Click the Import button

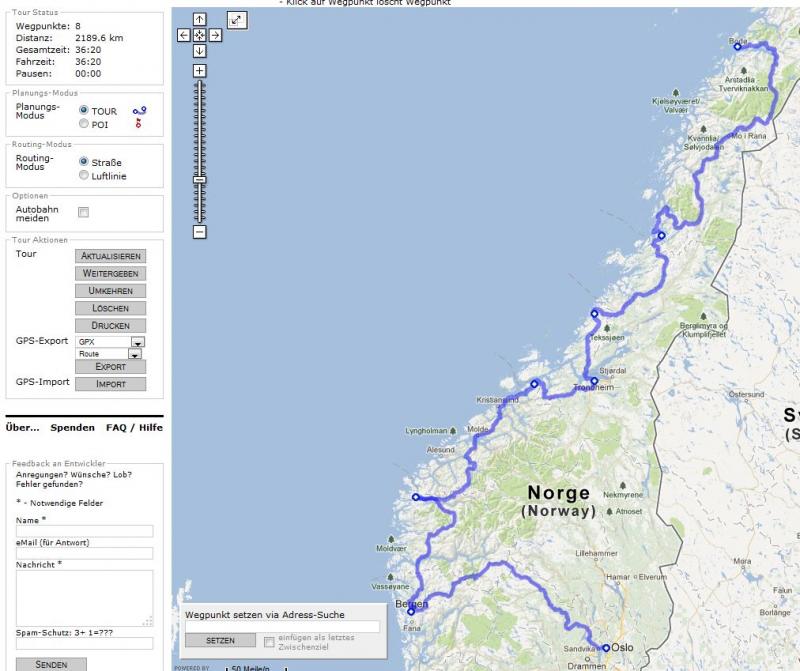(110, 384)
